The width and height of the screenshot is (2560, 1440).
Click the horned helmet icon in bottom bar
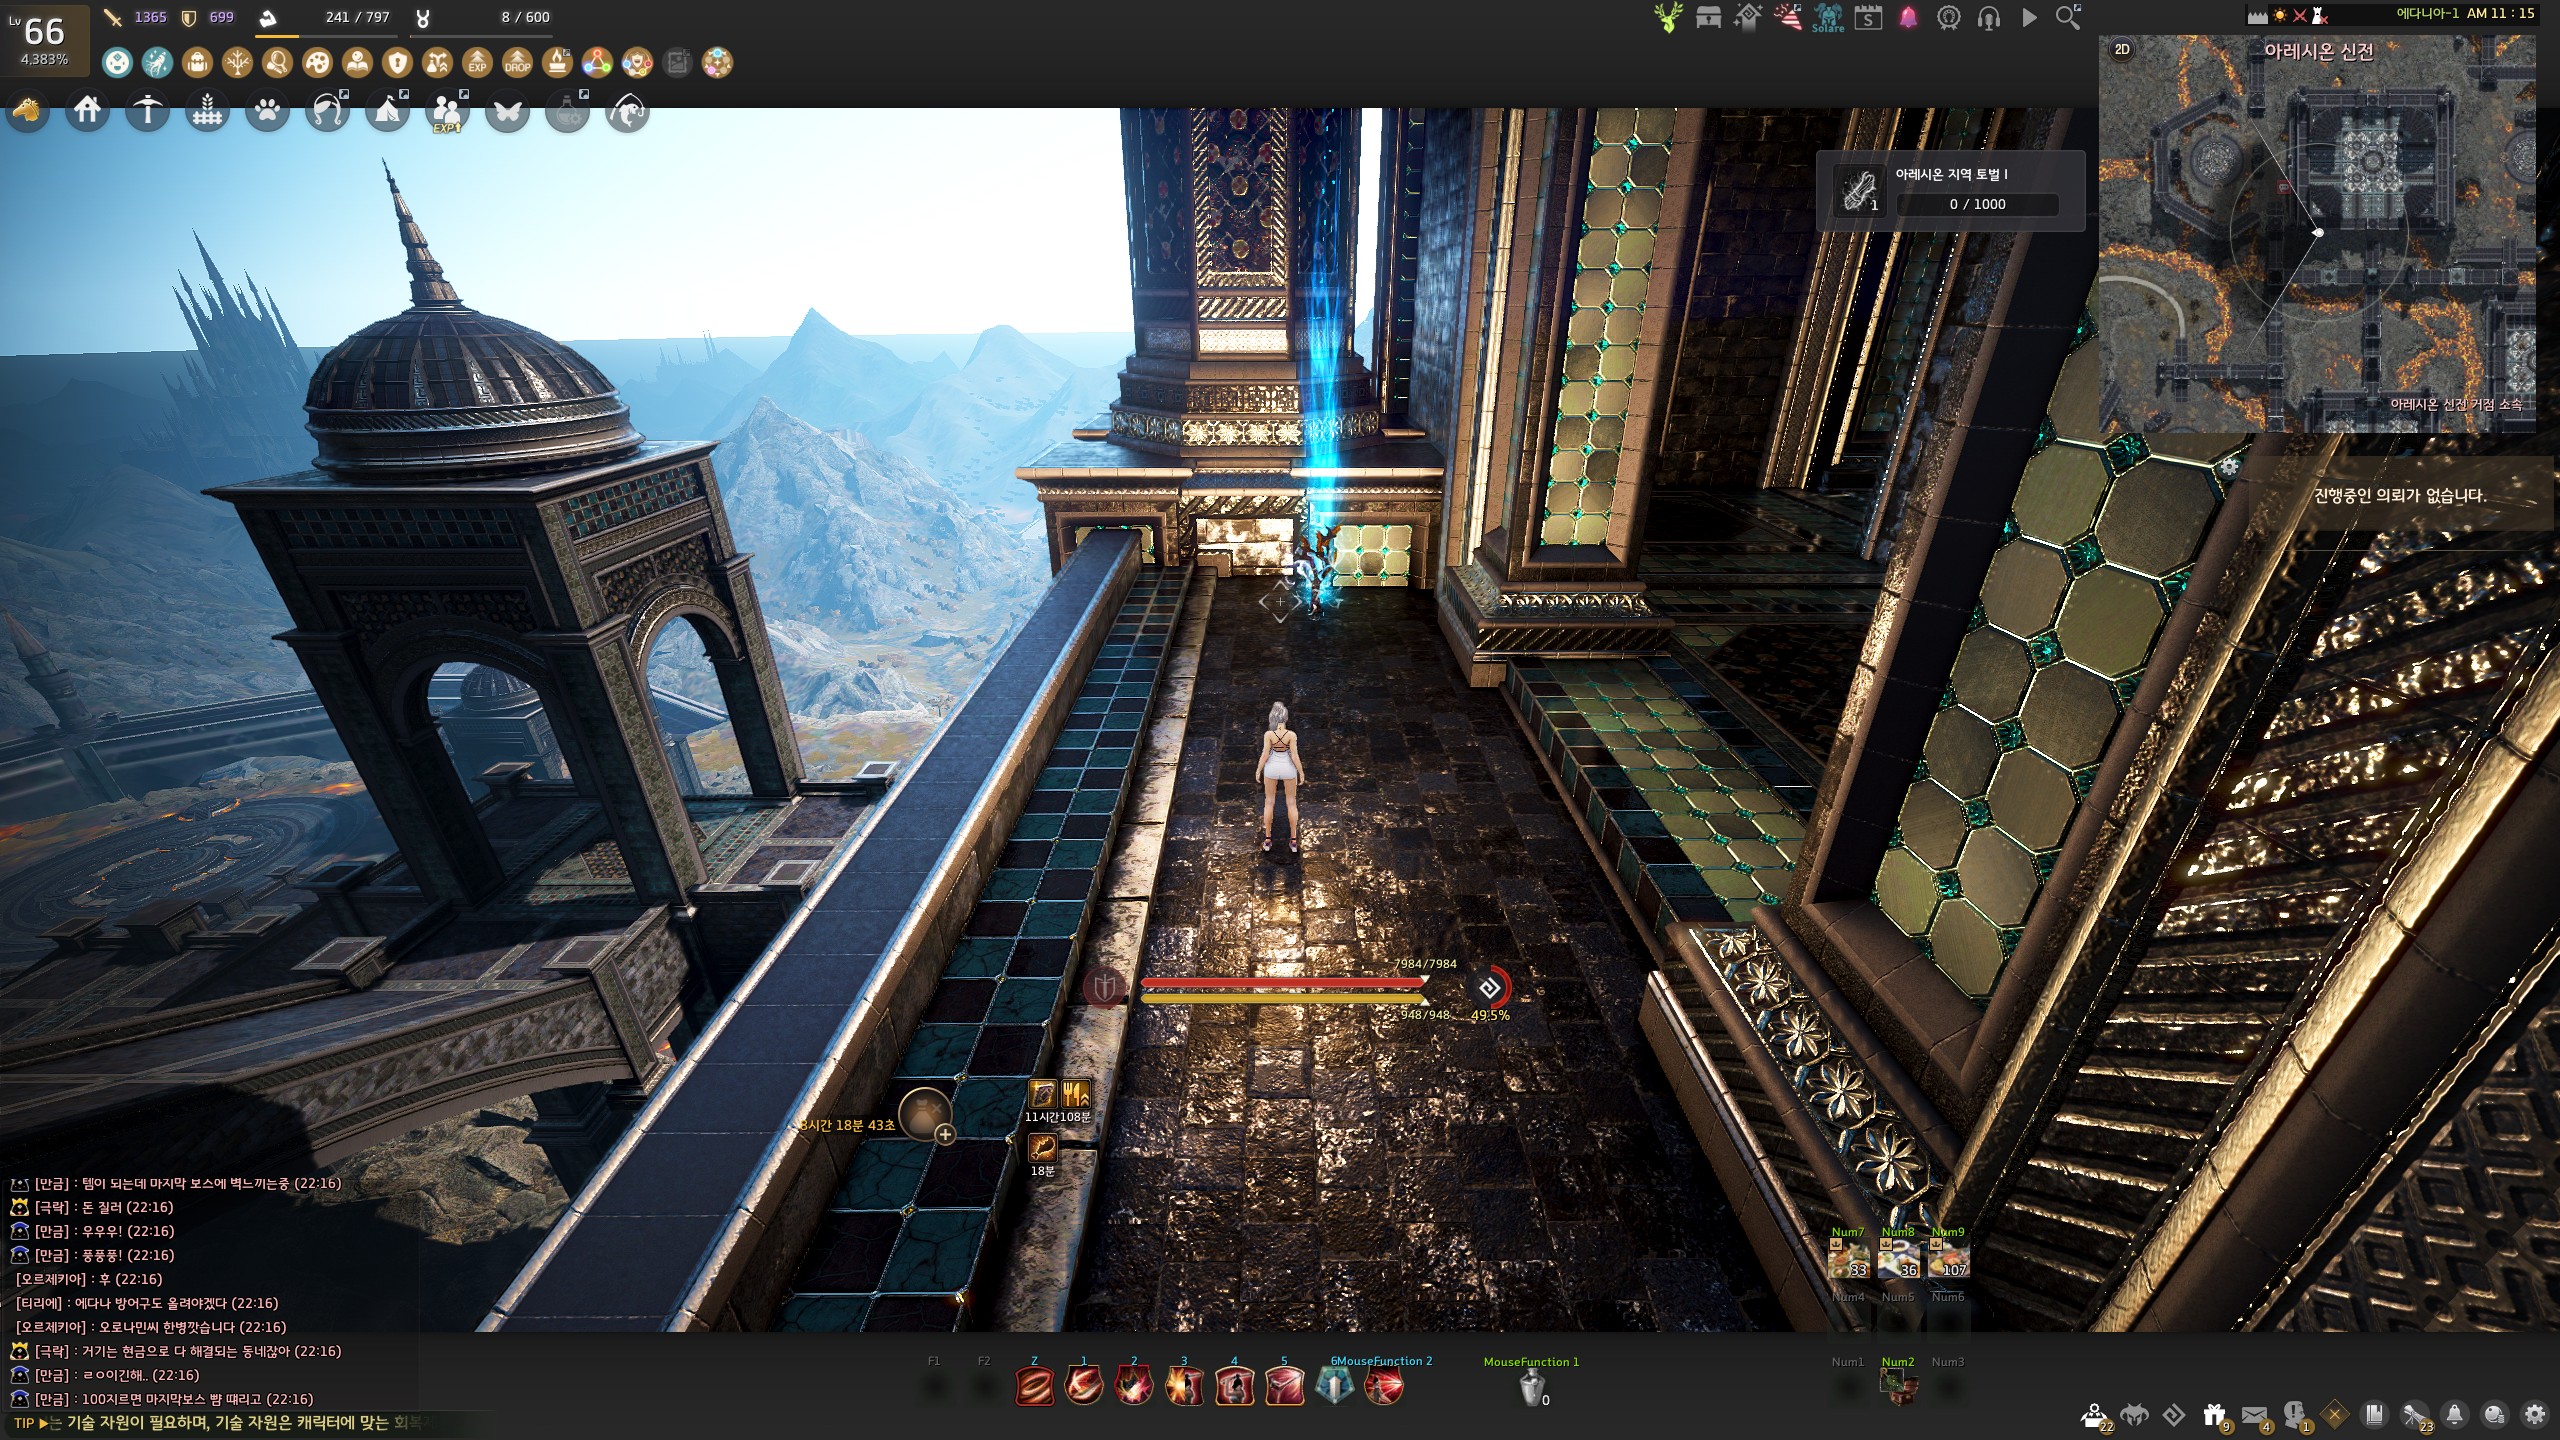point(2135,1414)
